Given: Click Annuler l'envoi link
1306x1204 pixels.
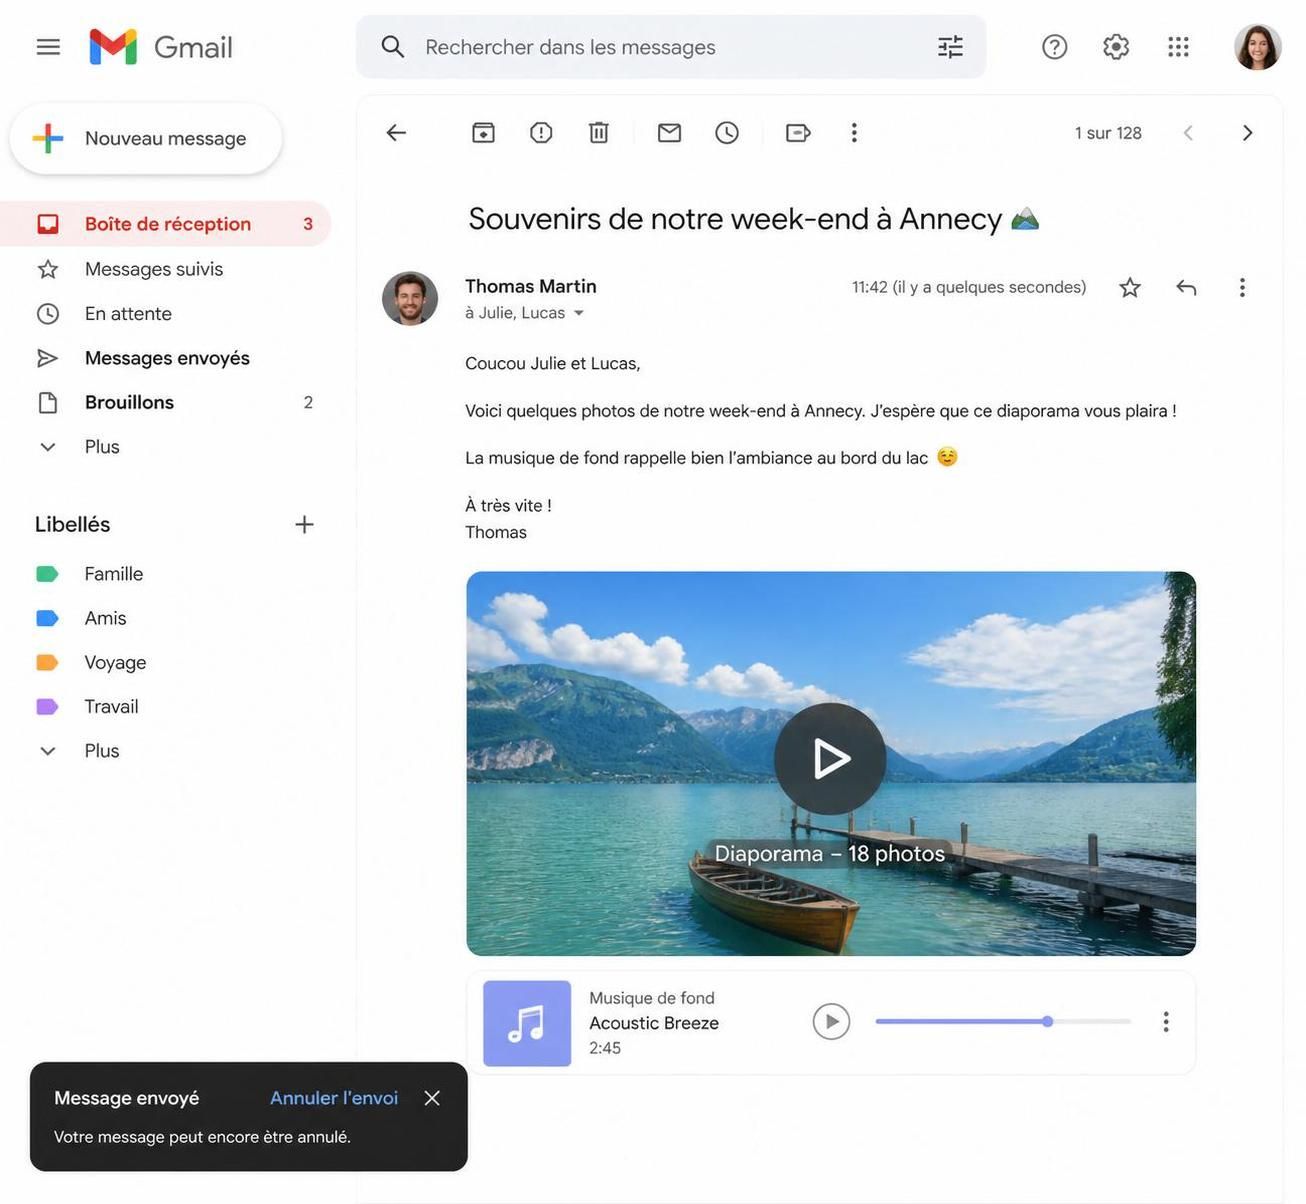Looking at the screenshot, I should pos(334,1098).
